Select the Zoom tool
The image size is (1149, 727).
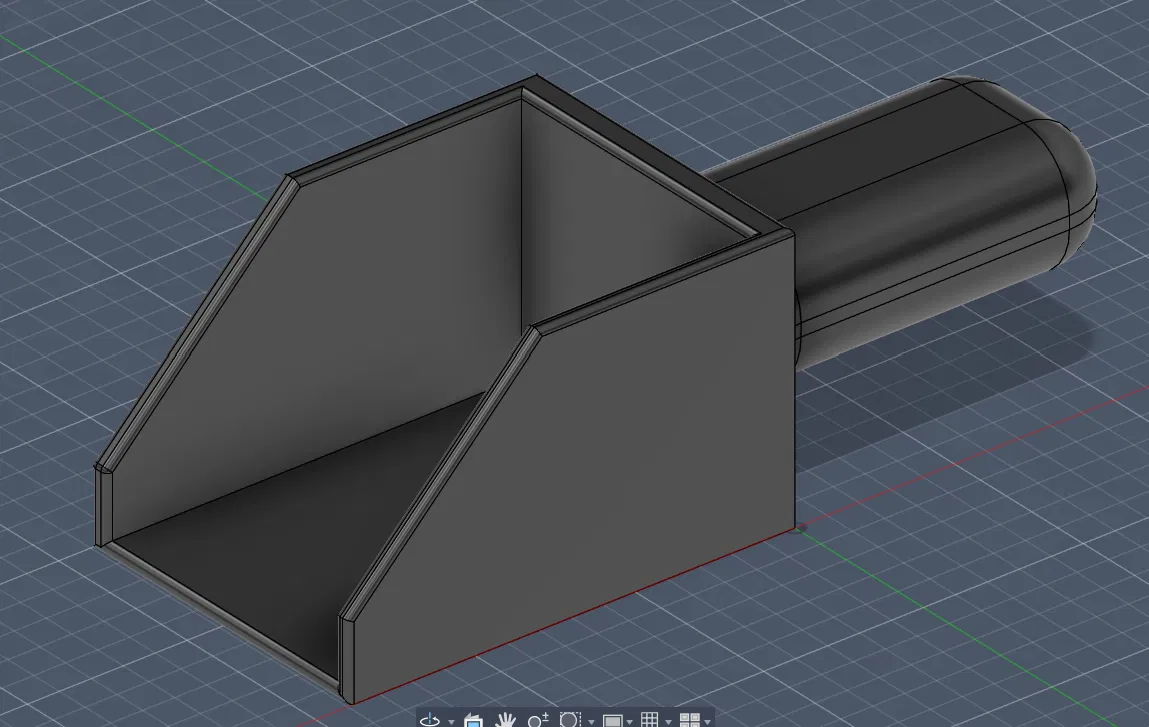[538, 720]
